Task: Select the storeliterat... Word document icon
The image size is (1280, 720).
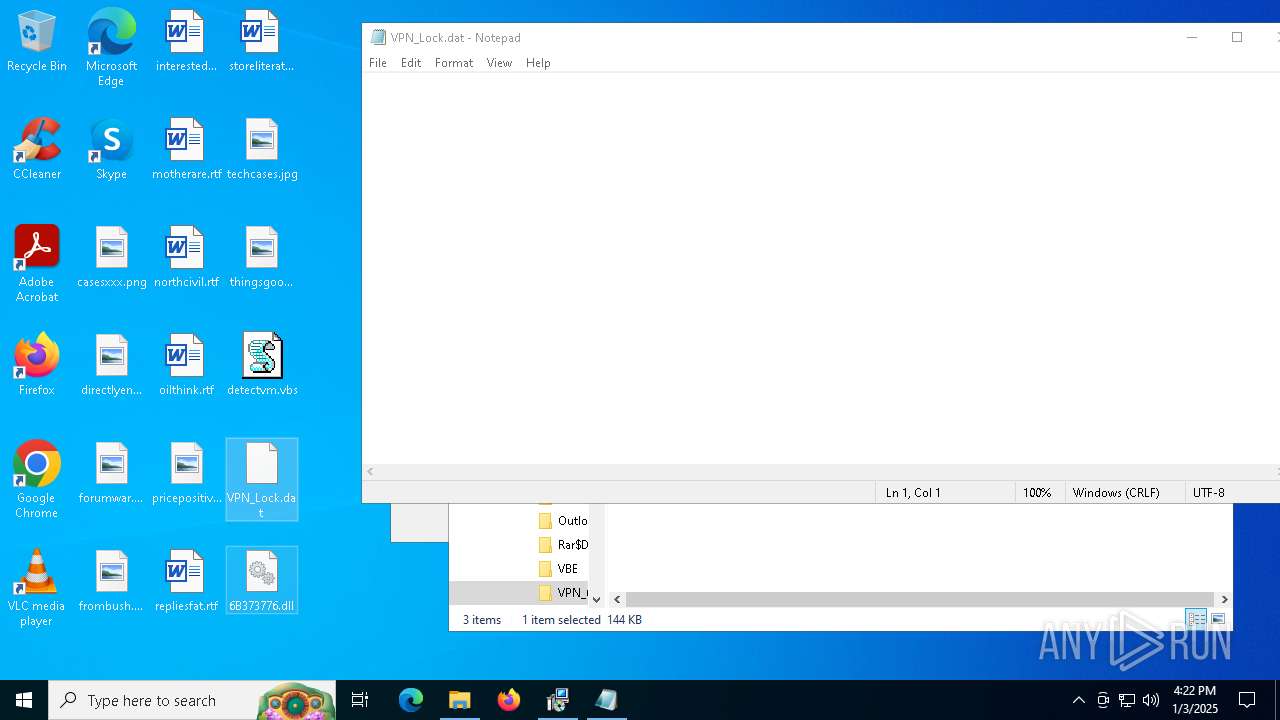Action: 262,42
